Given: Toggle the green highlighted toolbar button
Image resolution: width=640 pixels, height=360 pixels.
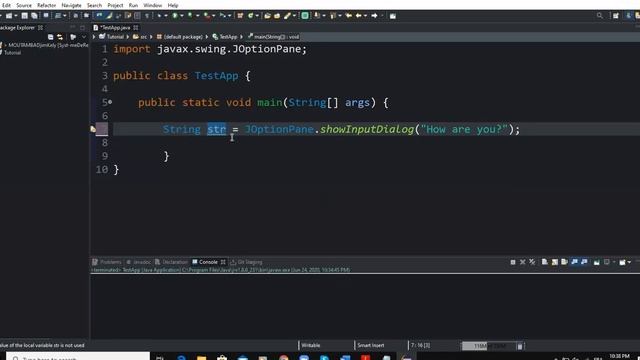Looking at the screenshot, I should pos(305,16).
